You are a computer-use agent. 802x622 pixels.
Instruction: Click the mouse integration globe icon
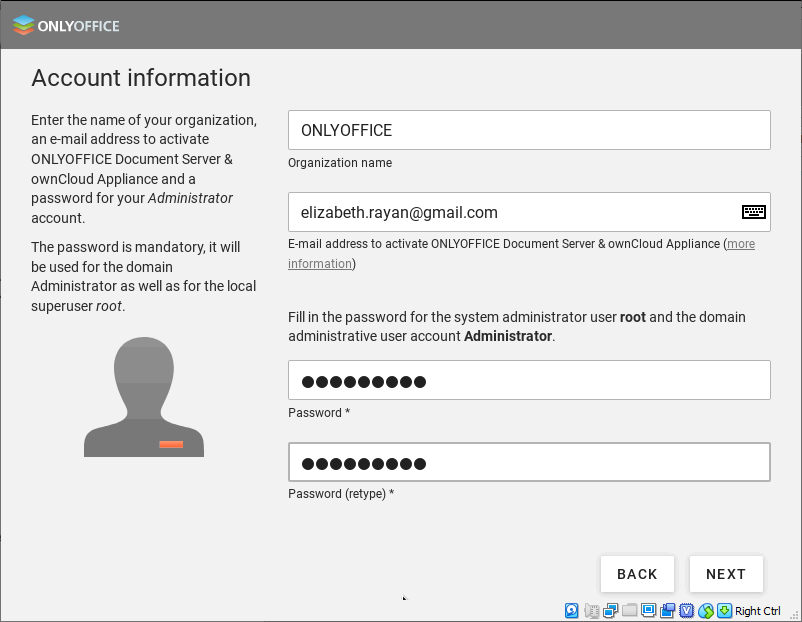706,611
